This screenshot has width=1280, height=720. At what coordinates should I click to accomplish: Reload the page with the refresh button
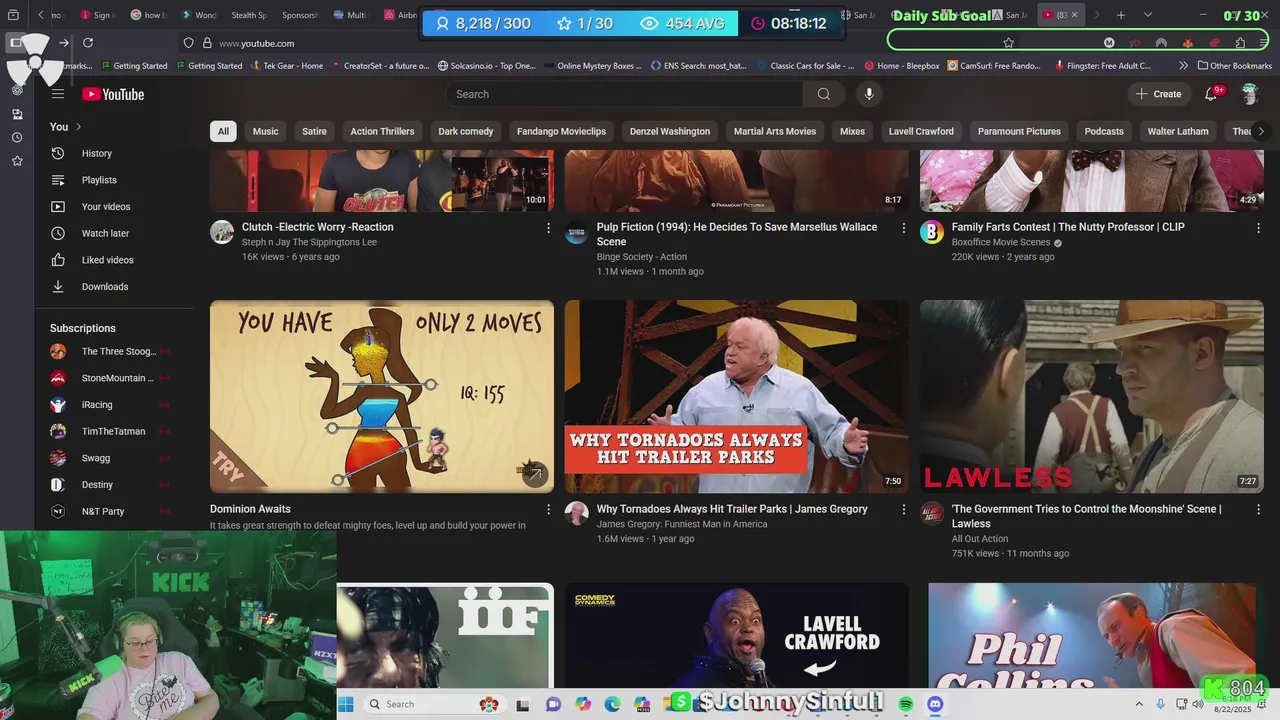pos(88,43)
